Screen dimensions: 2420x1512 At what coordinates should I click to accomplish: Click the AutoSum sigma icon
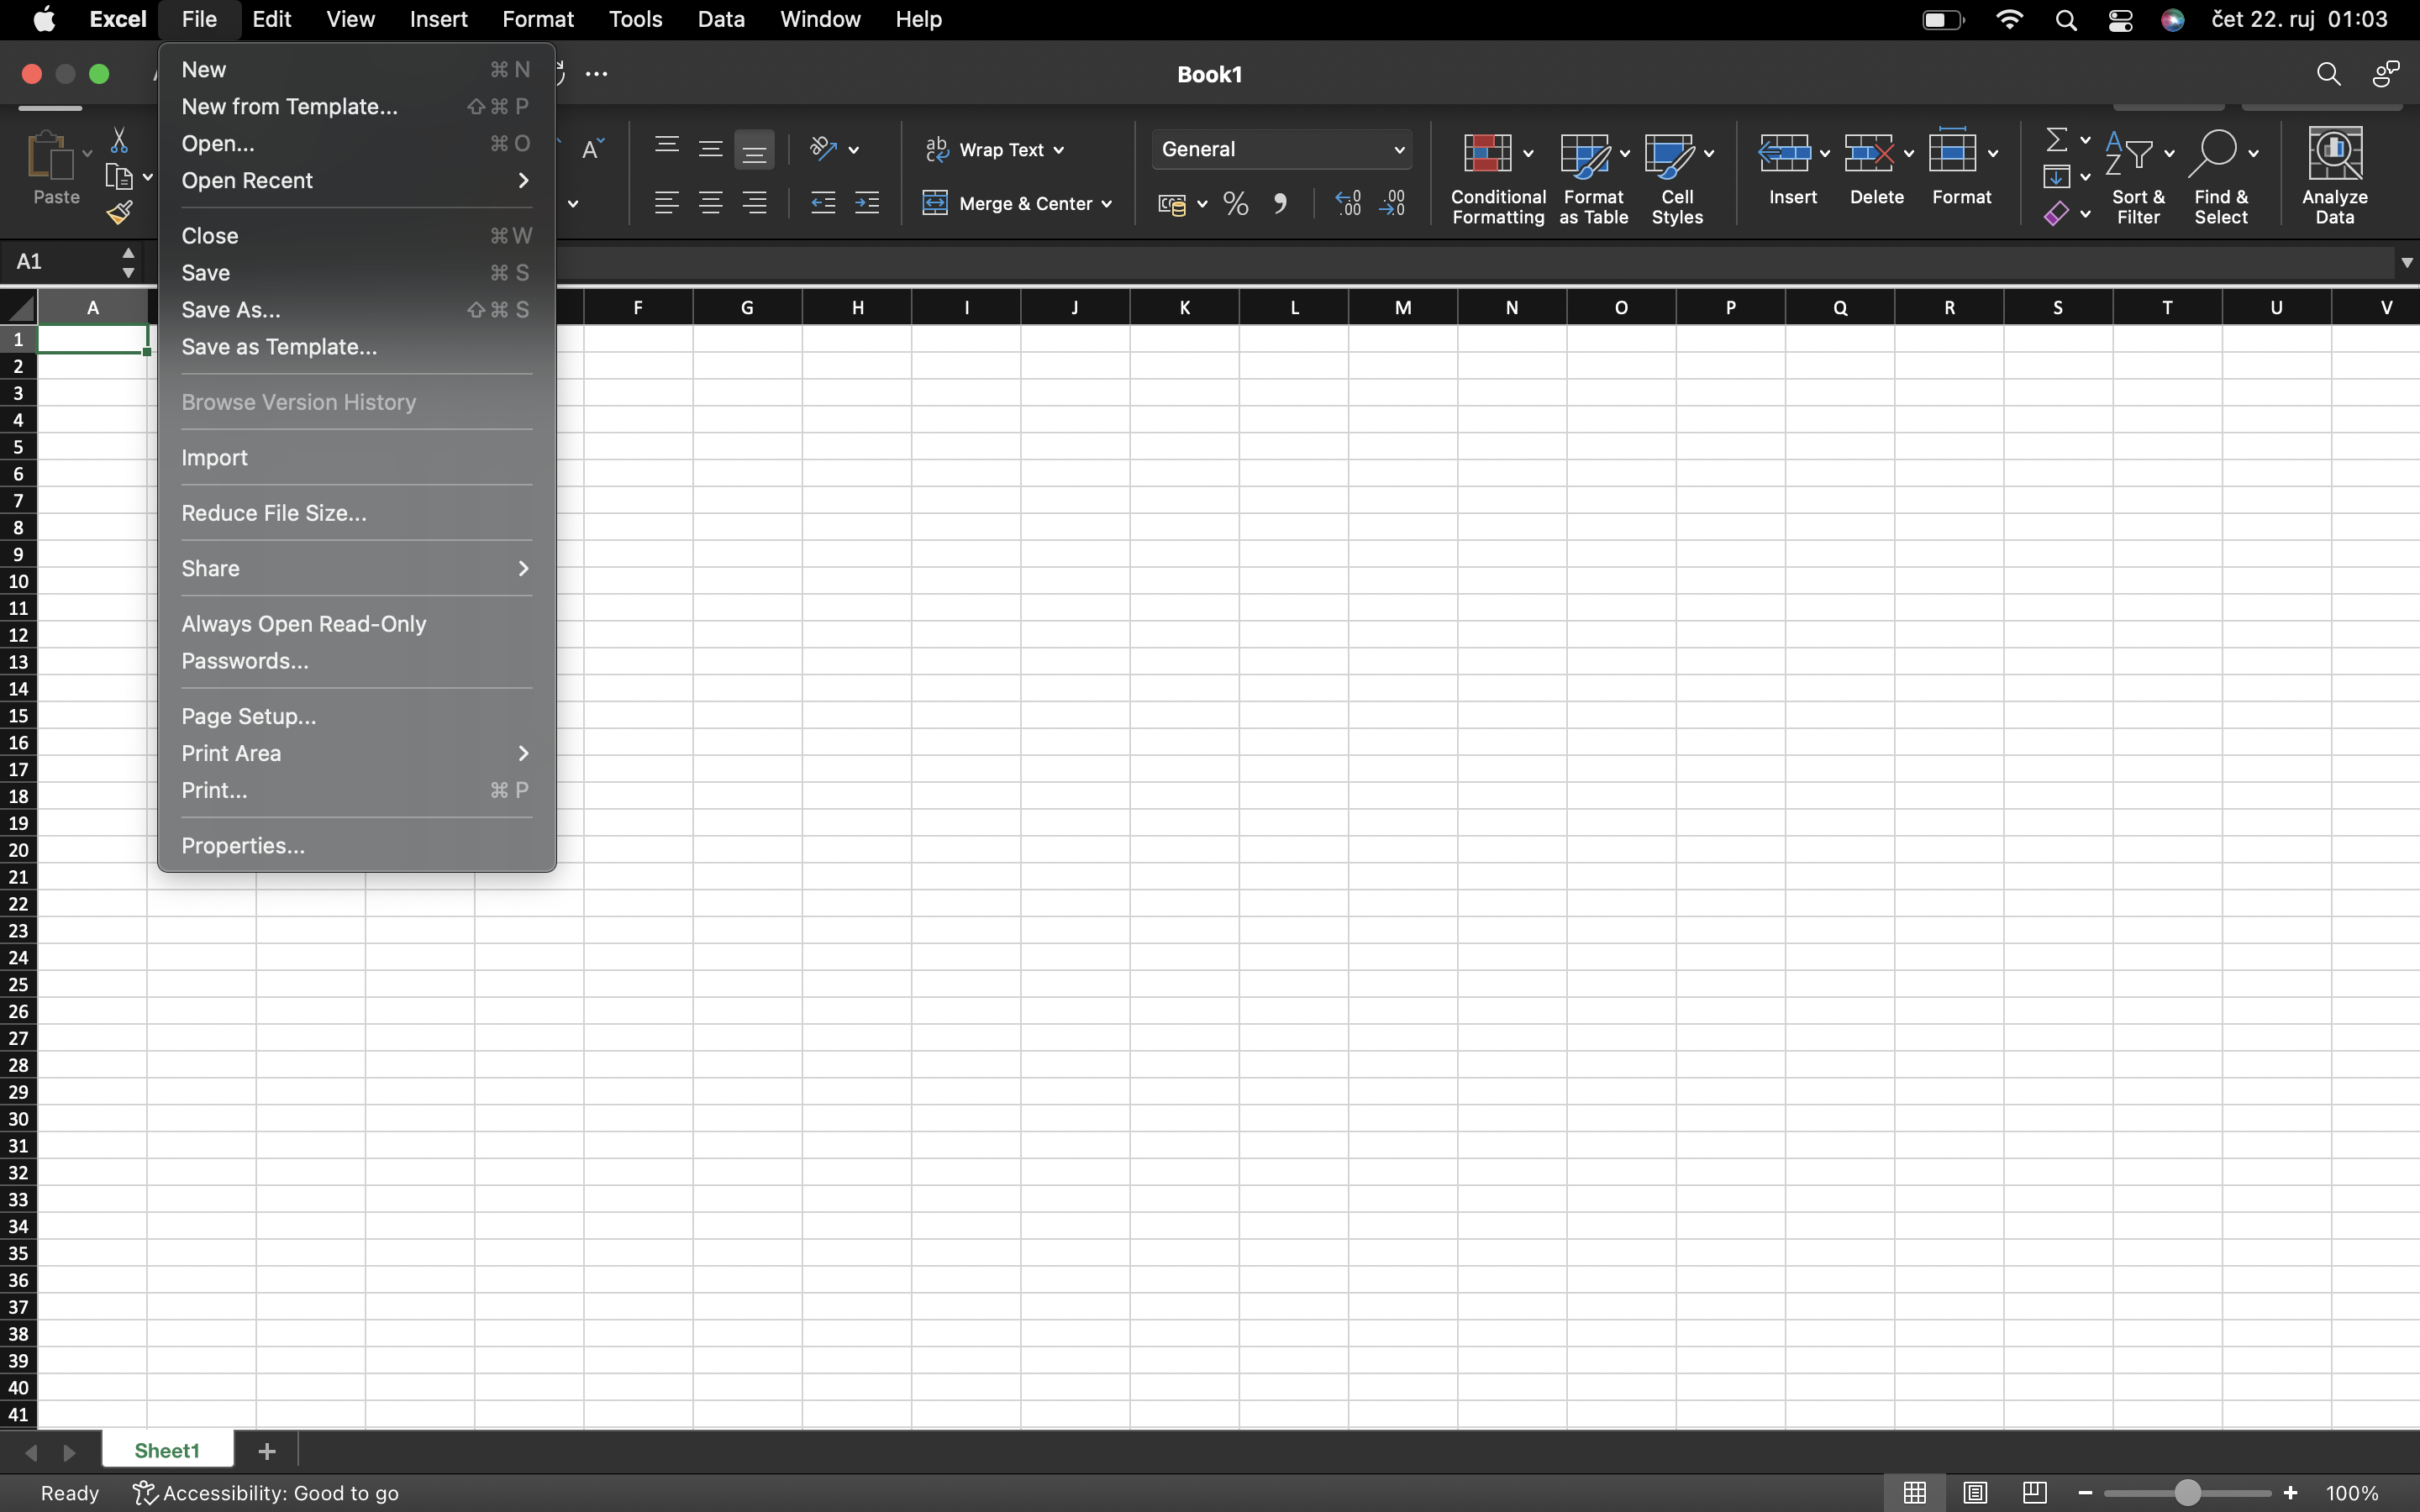pos(2056,139)
